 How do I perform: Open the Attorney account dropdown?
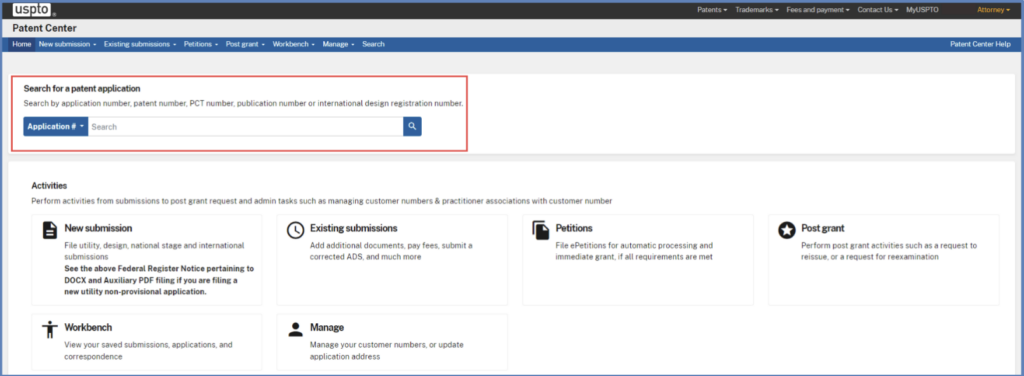click(993, 10)
